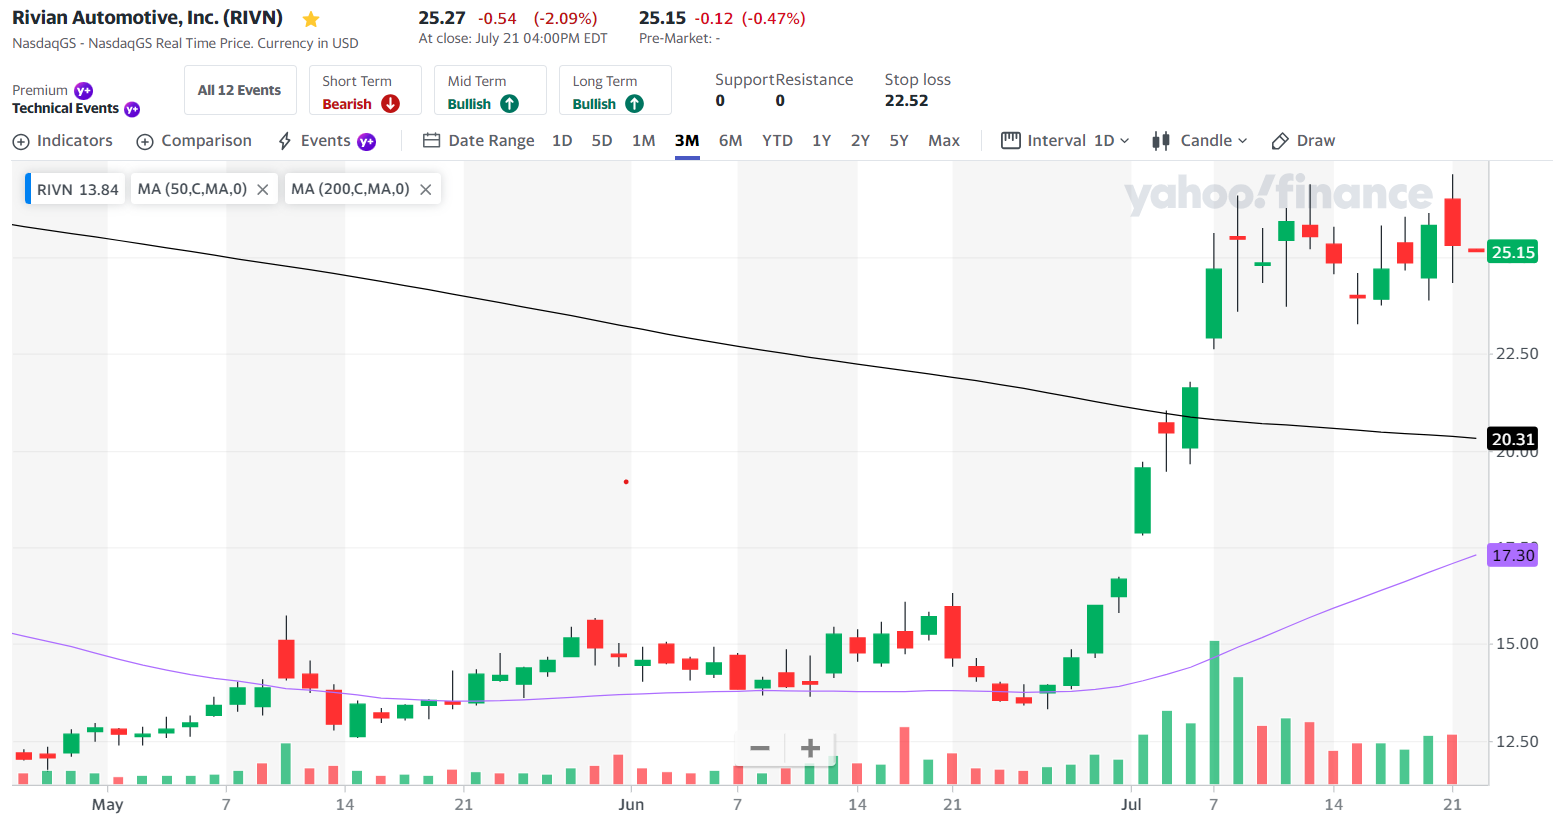
Task: Select the YTD date range
Action: (777, 141)
